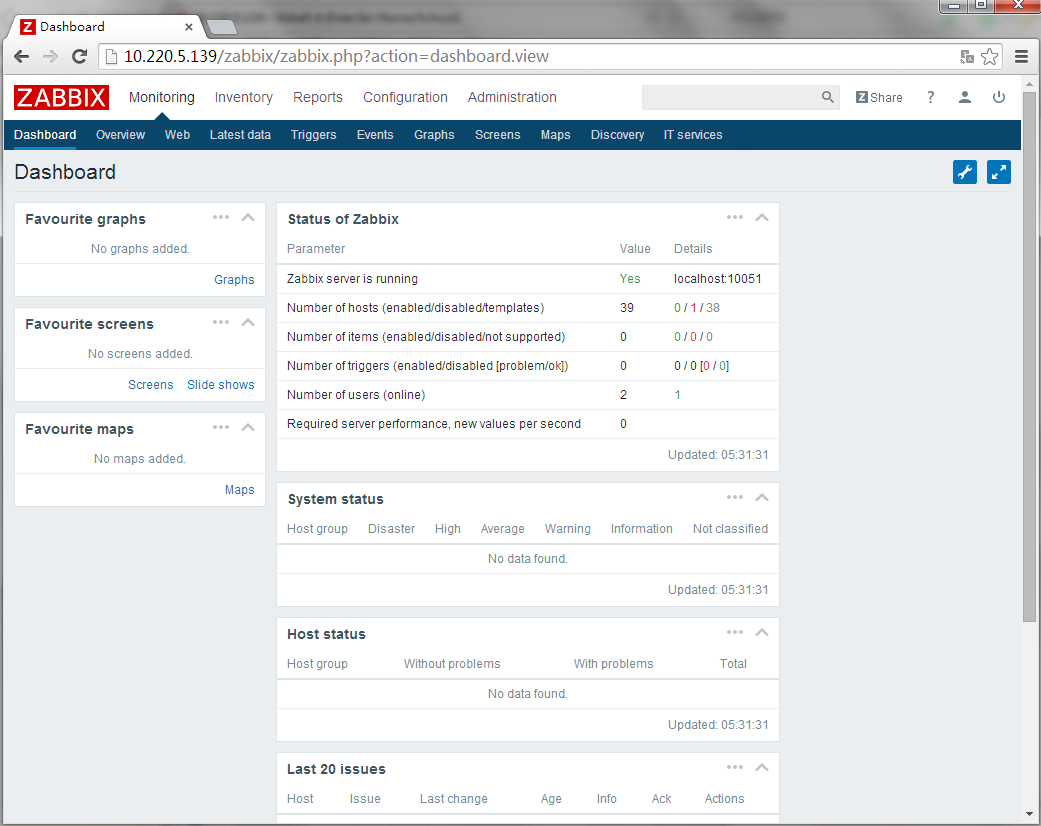Bookmark page with the star icon
Screen dimensions: 1041x826
click(x=989, y=56)
